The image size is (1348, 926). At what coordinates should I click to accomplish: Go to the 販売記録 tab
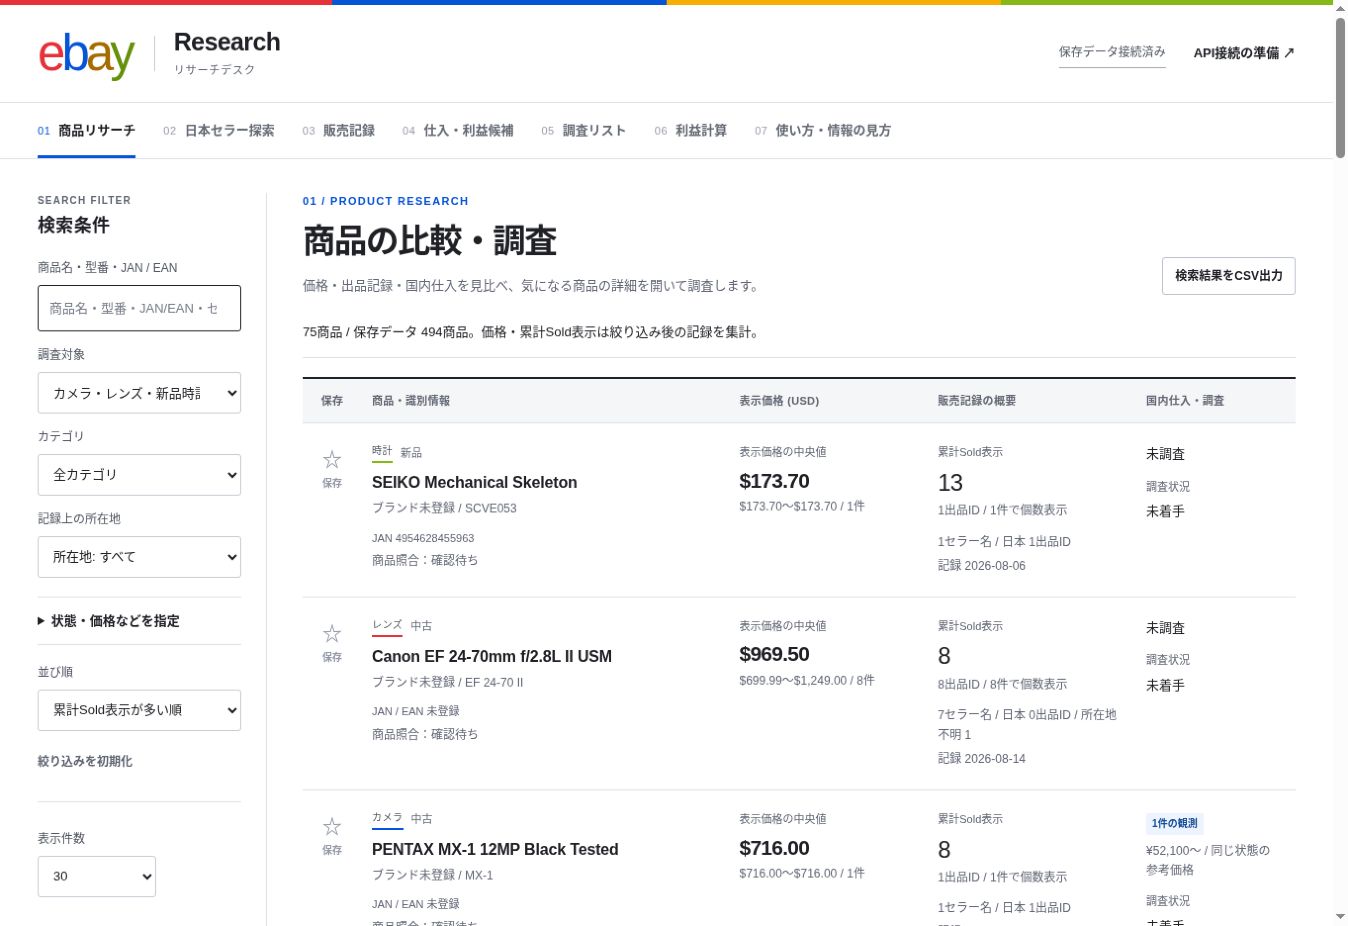[x=338, y=131]
